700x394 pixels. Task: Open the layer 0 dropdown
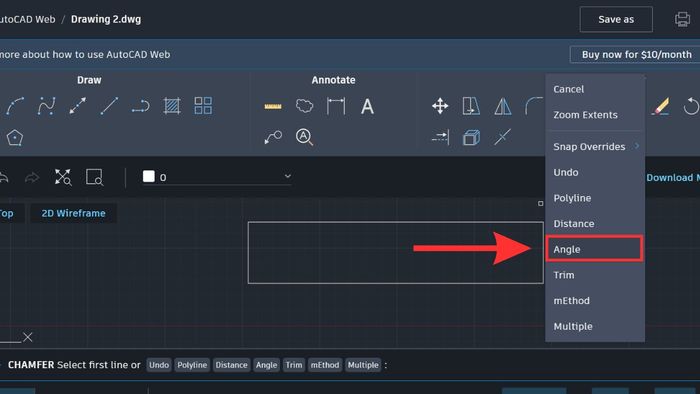[288, 176]
